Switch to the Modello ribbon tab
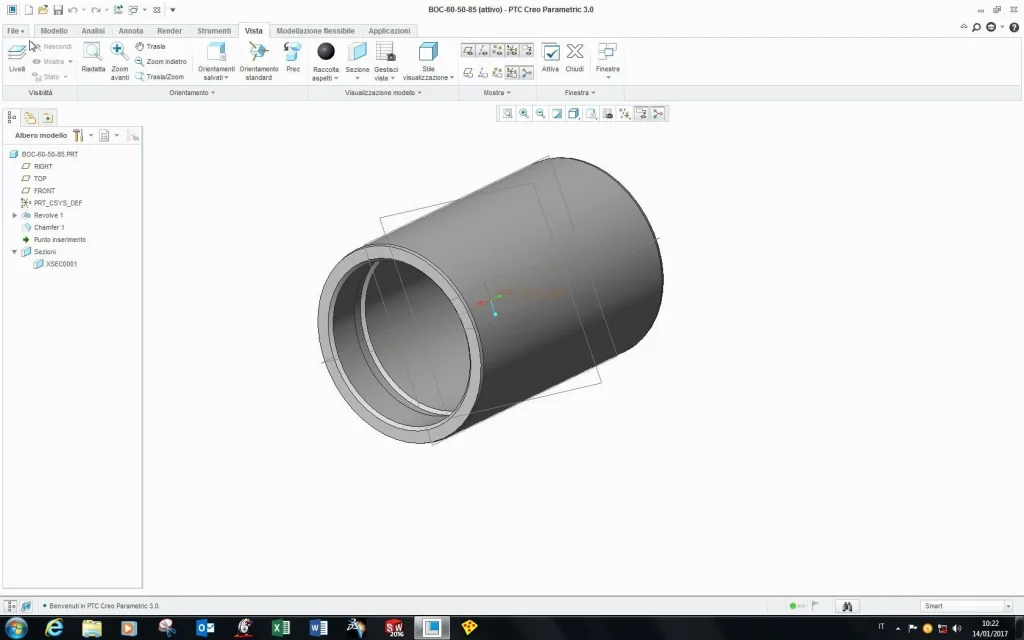The height and width of the screenshot is (640, 1024). [54, 31]
